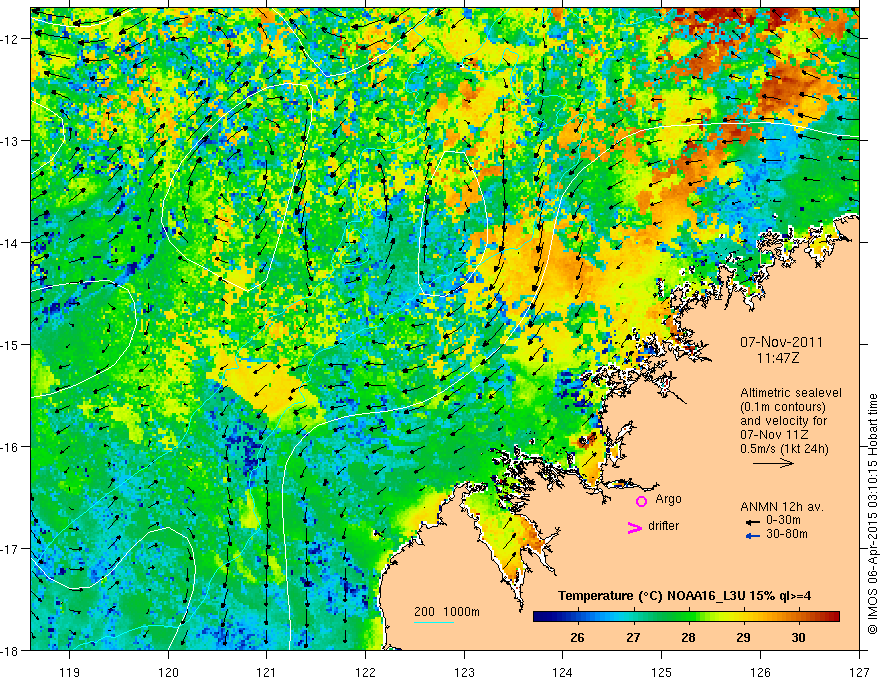Click the longitude label 122
Viewport: 880px width, 680px height.
[x=365, y=672]
